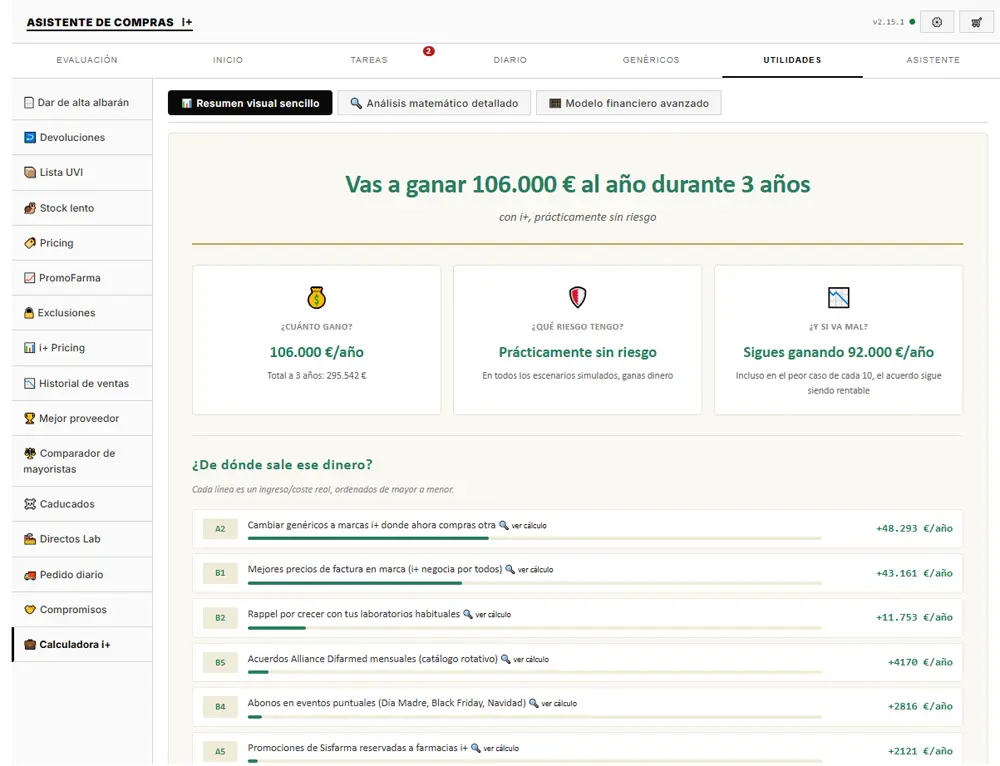Click the A2 row progress bar

pyautogui.click(x=534, y=539)
